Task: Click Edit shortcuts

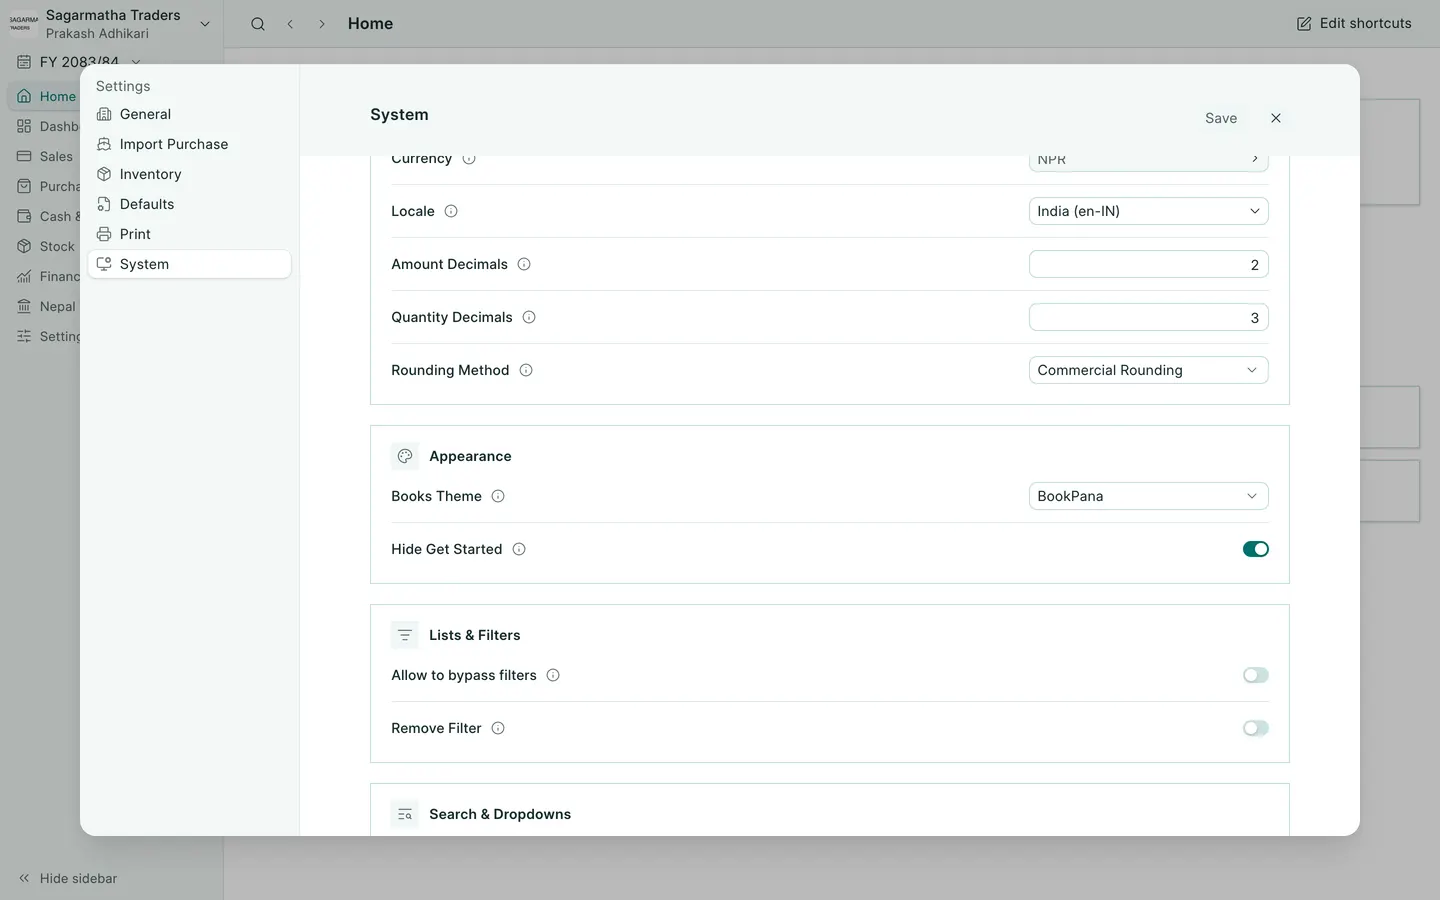Action: (x=1354, y=23)
